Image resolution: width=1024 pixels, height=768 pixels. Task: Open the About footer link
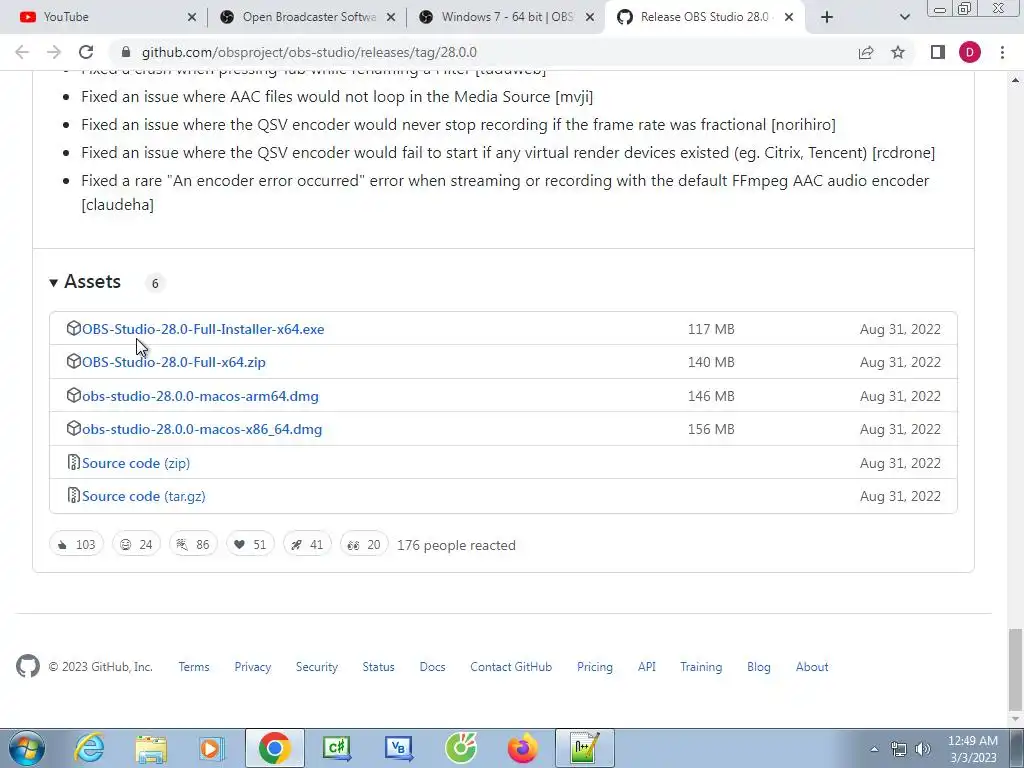(812, 667)
